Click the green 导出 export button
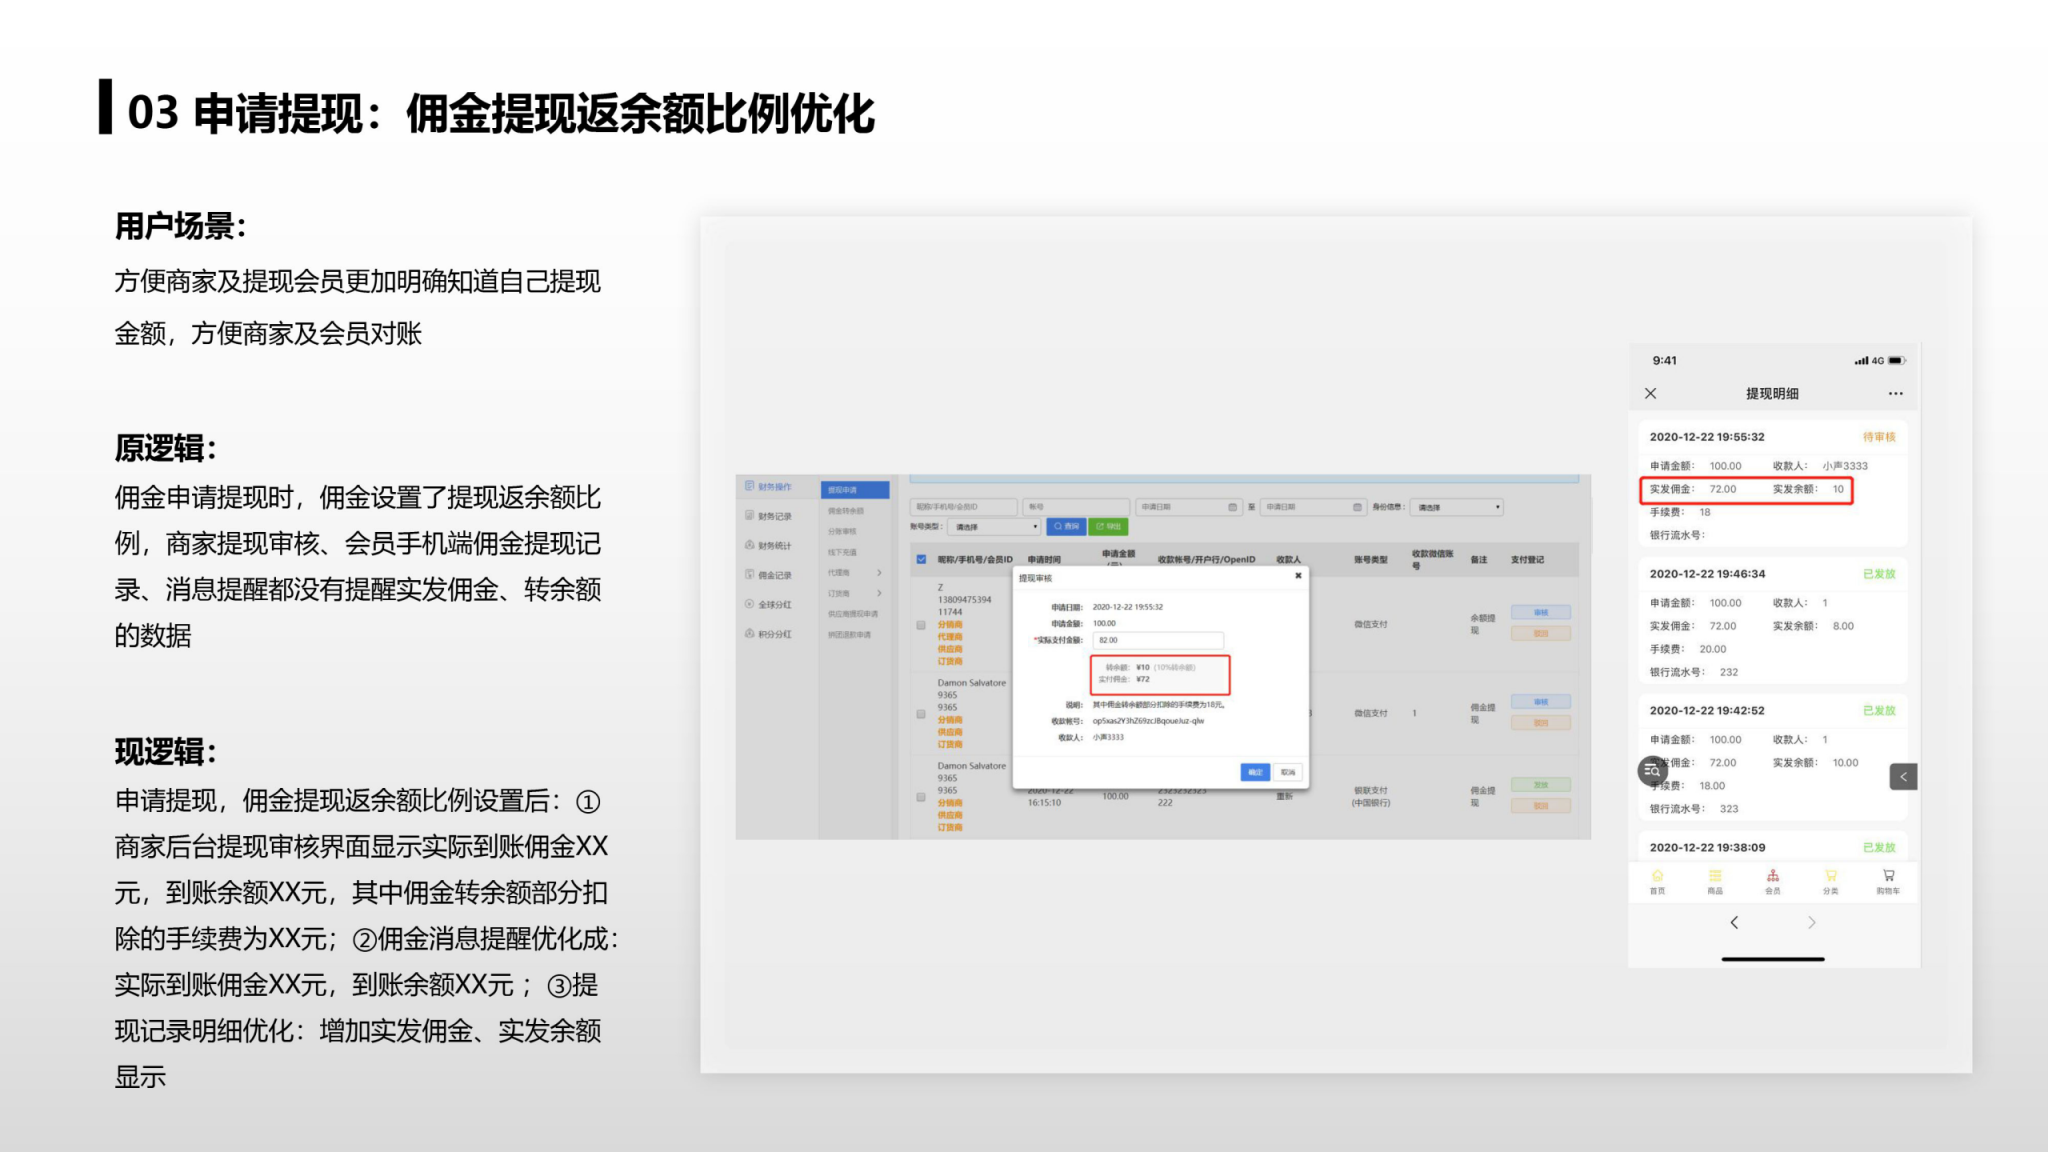 tap(1108, 526)
